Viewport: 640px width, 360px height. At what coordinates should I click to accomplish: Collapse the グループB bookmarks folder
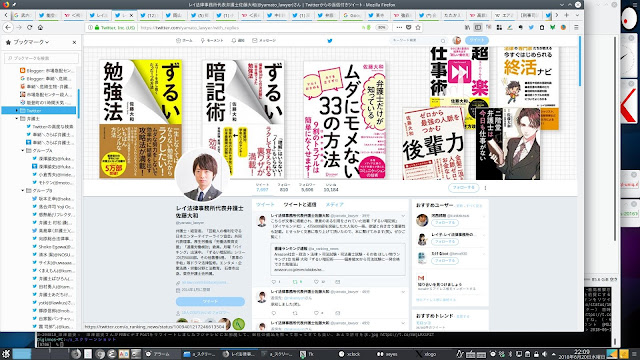point(23,191)
